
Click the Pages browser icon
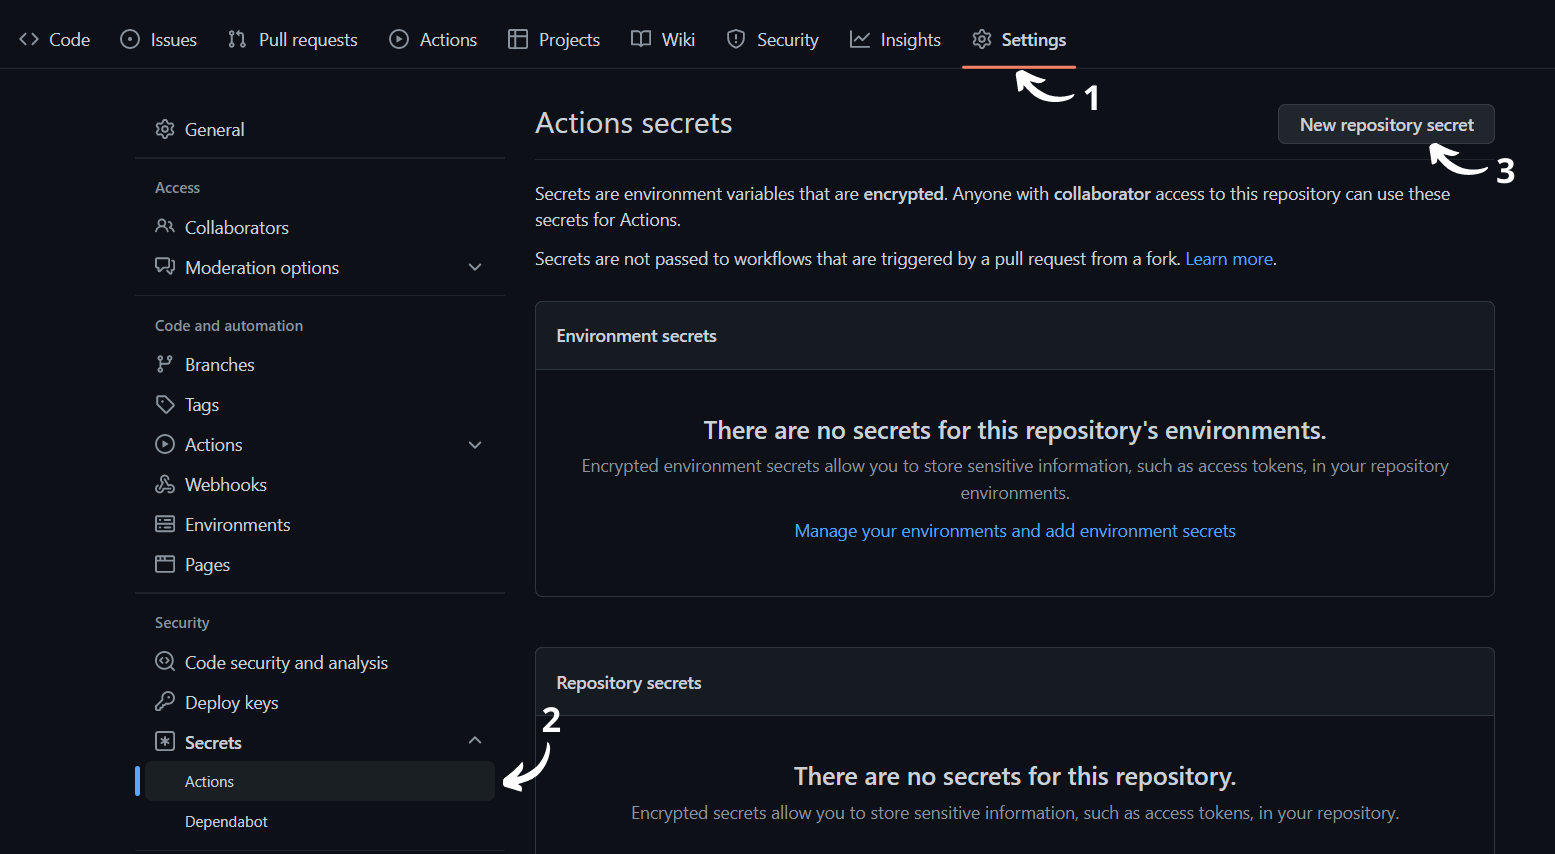tap(165, 564)
